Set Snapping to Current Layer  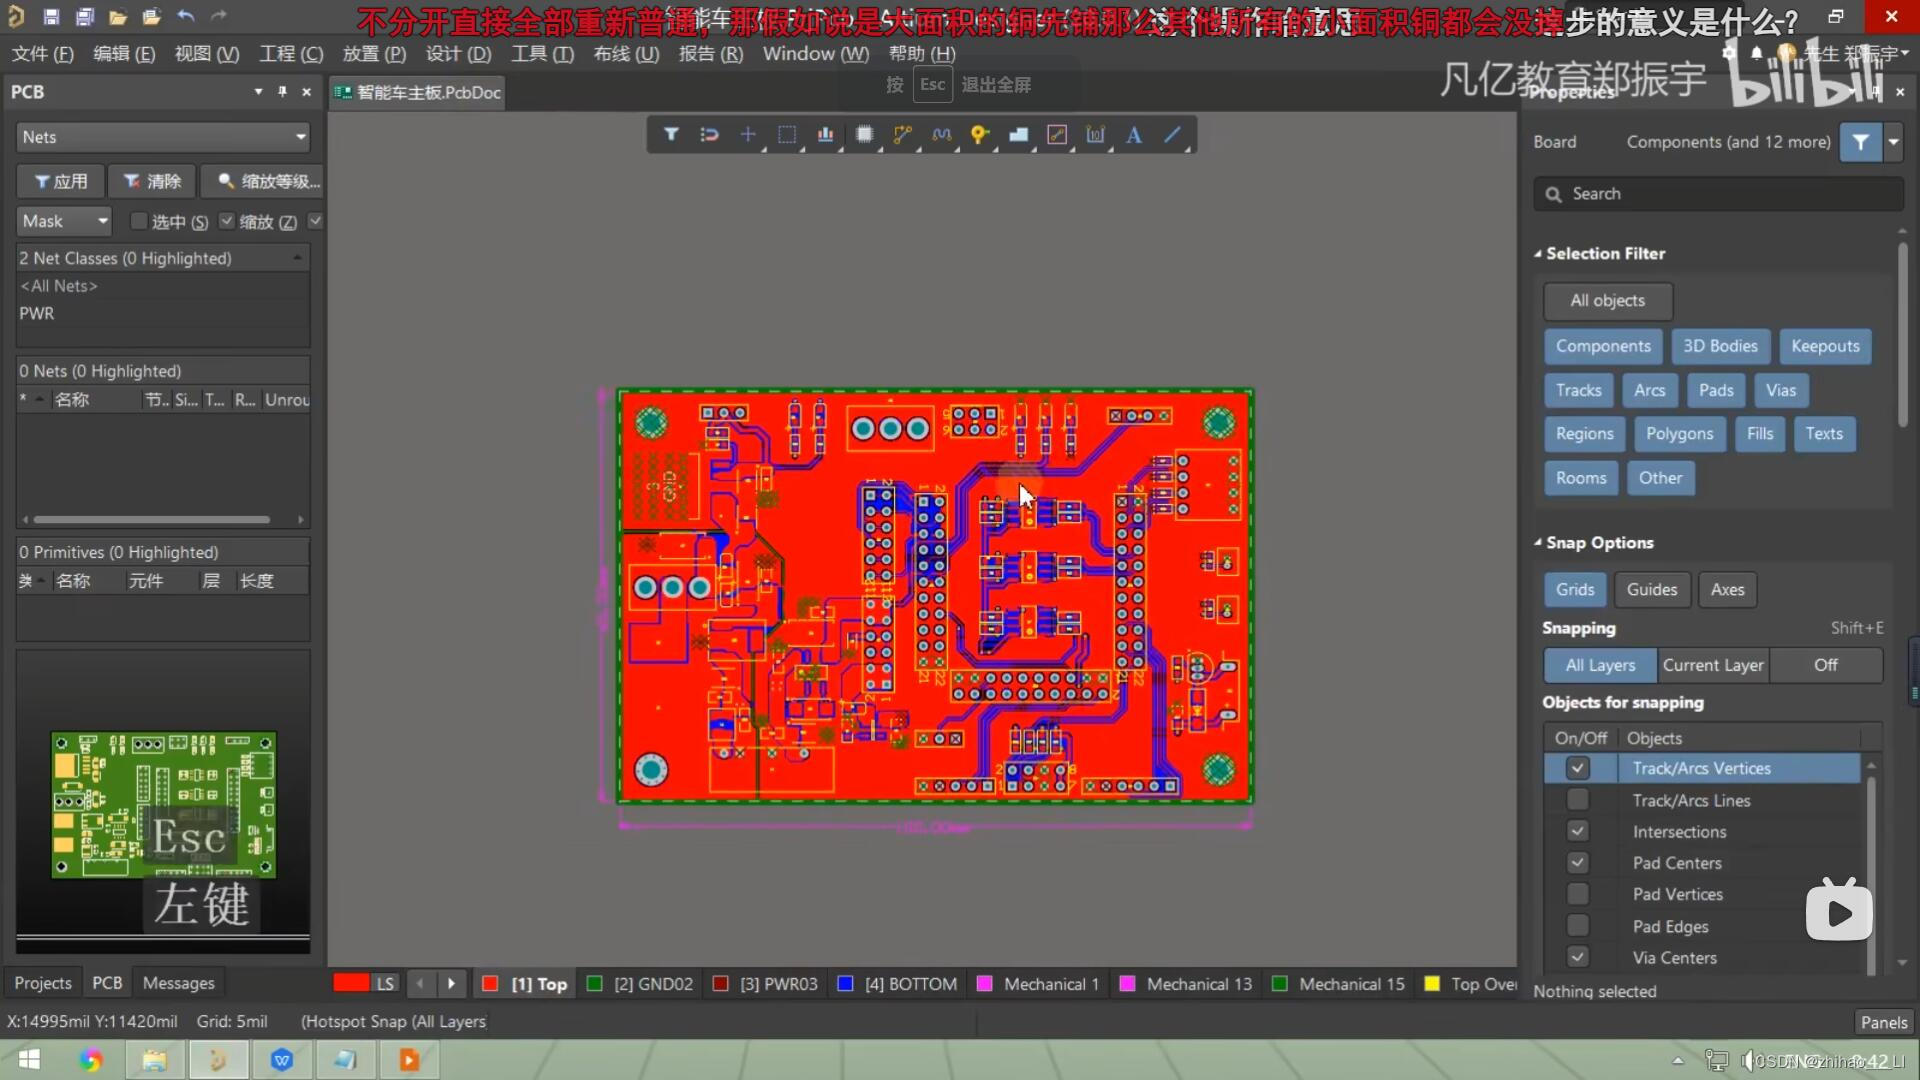(x=1713, y=665)
